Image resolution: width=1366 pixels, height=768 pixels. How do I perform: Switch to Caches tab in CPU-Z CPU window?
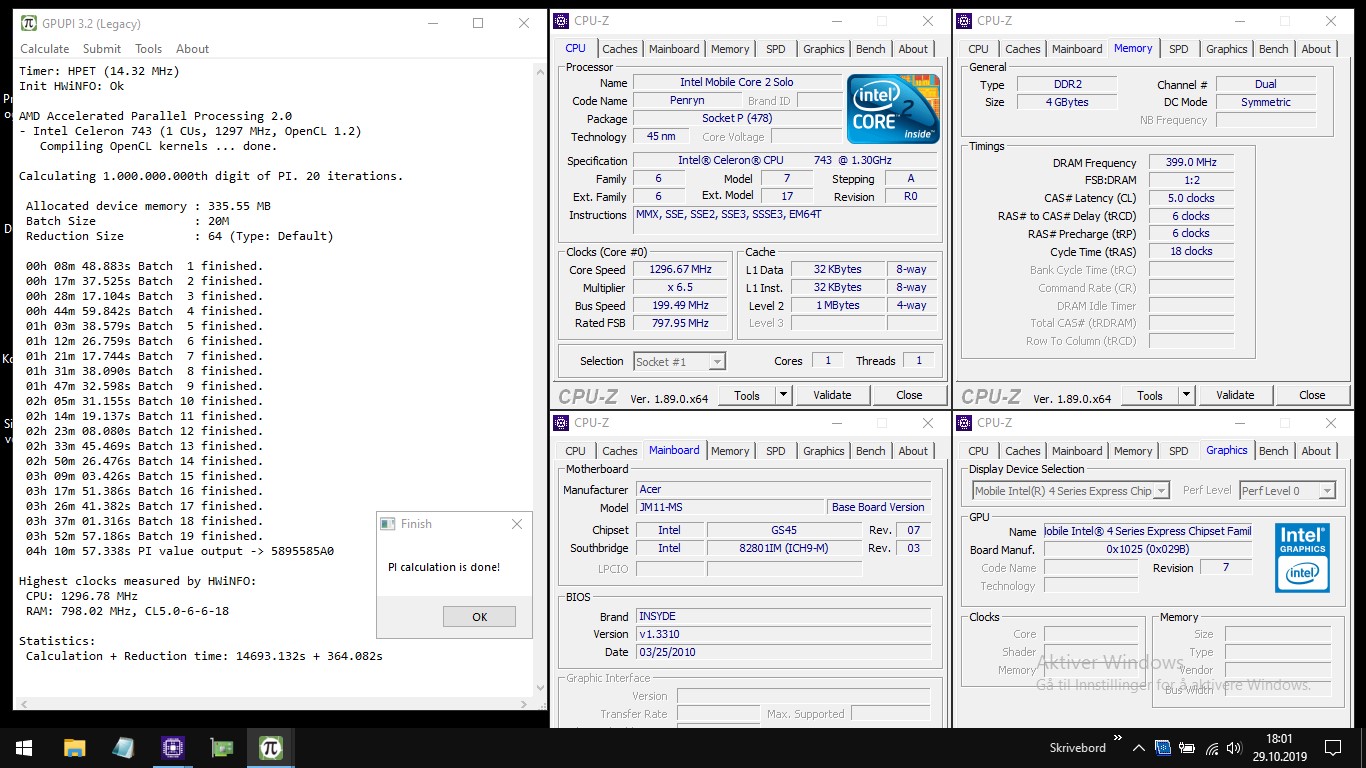(619, 49)
